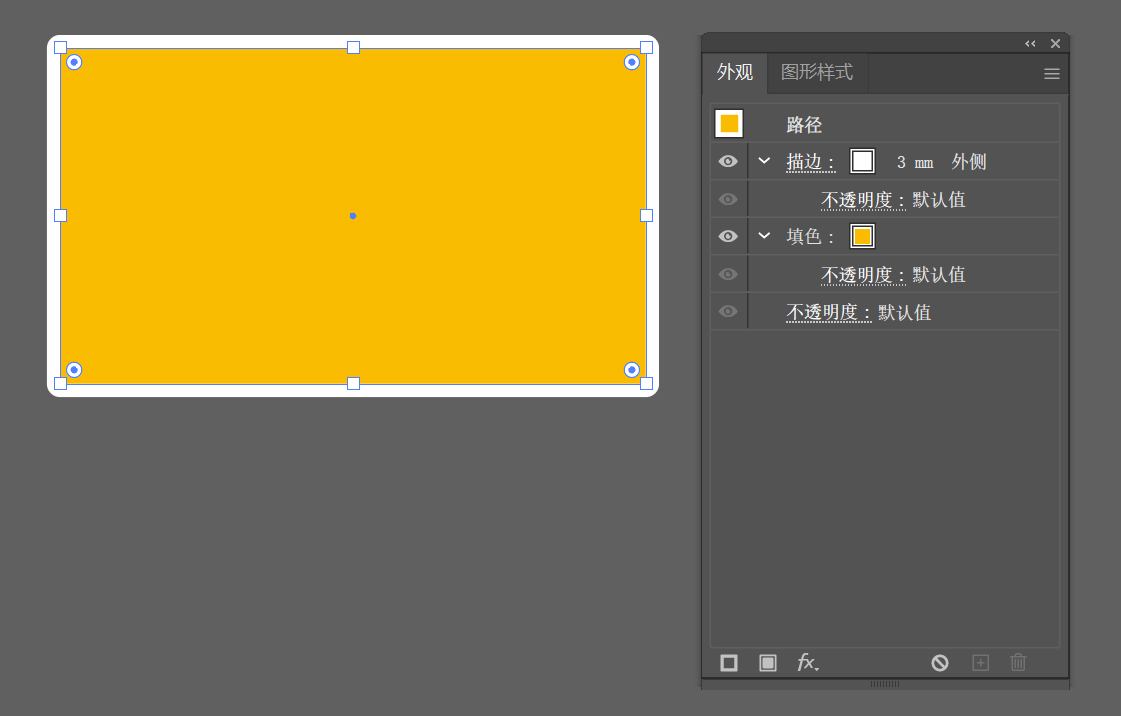Click the Add New Fill icon
Viewport: 1121px width, 716px height.
pos(767,663)
